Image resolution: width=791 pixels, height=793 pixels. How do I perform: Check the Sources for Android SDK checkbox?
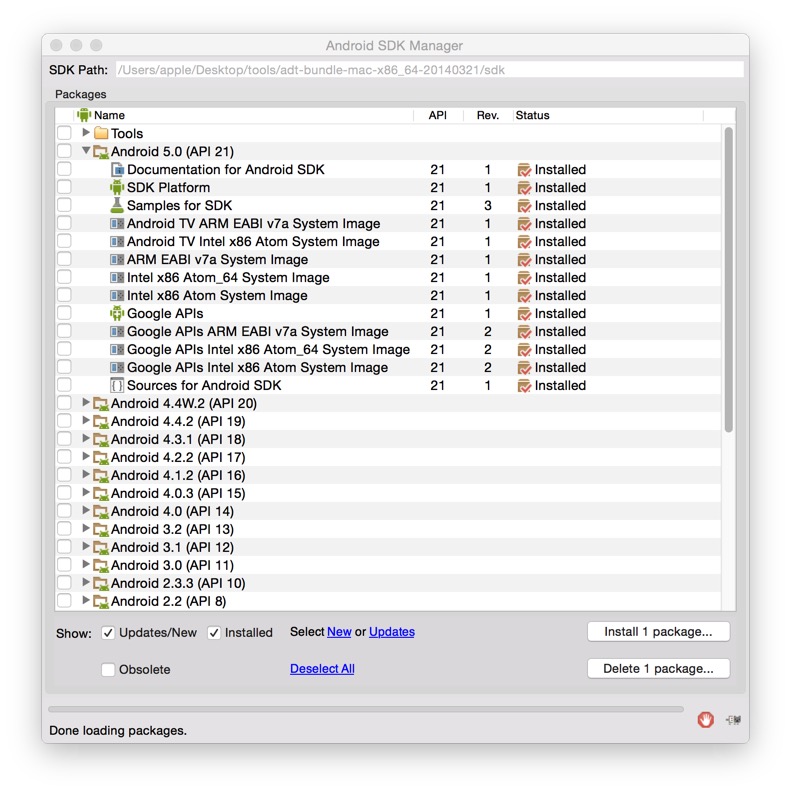pos(64,385)
